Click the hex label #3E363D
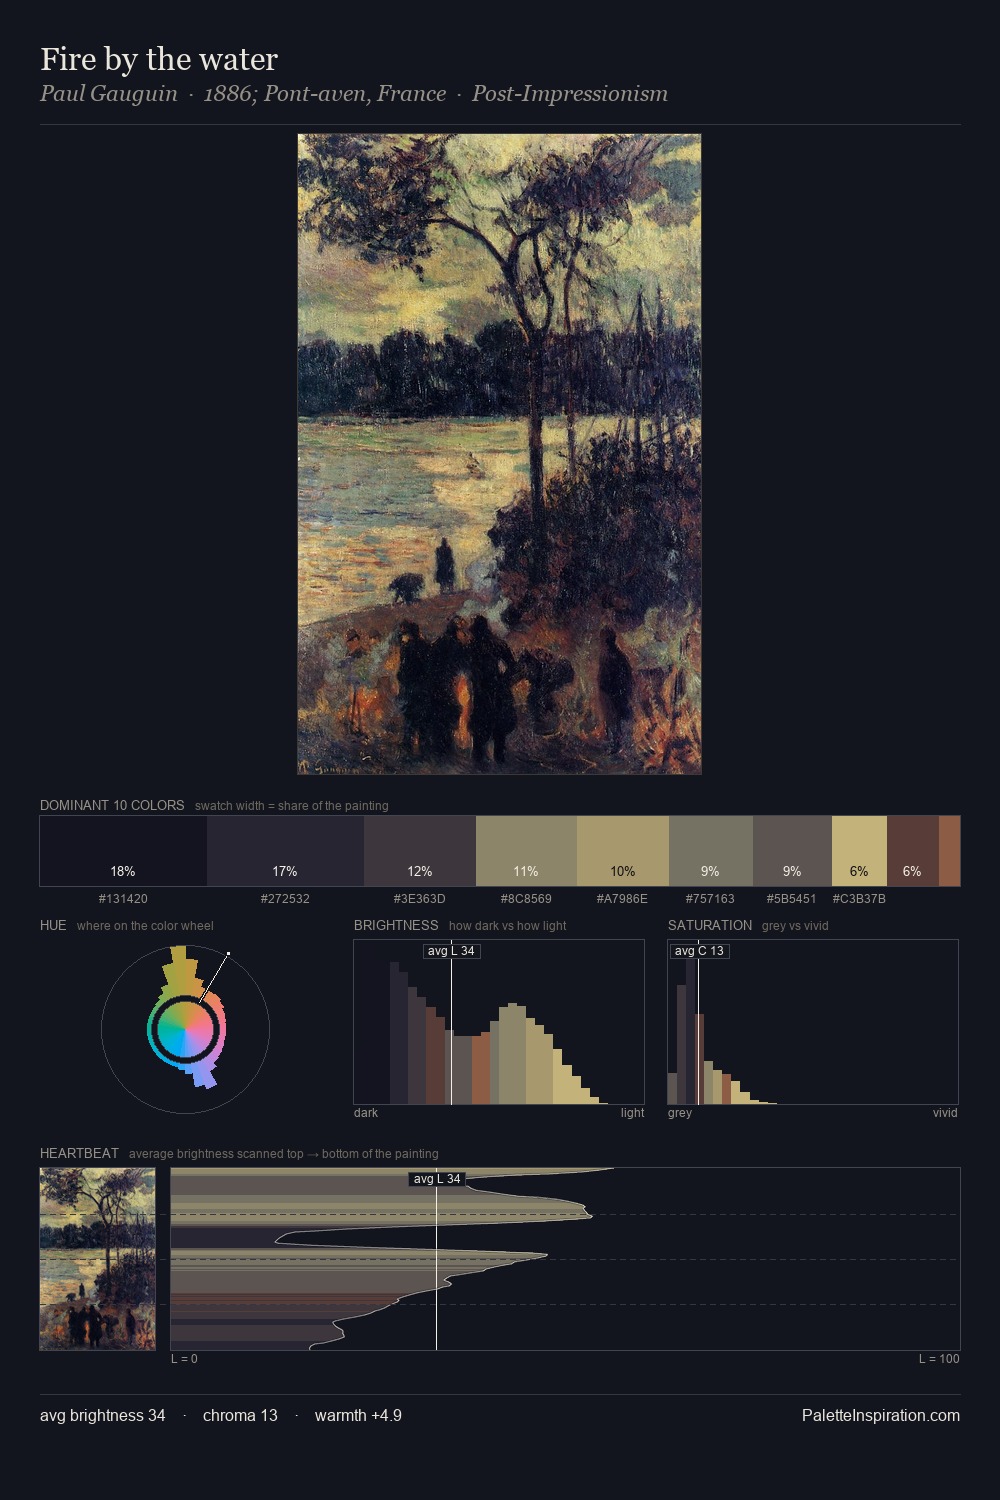Viewport: 1000px width, 1500px height. point(420,899)
